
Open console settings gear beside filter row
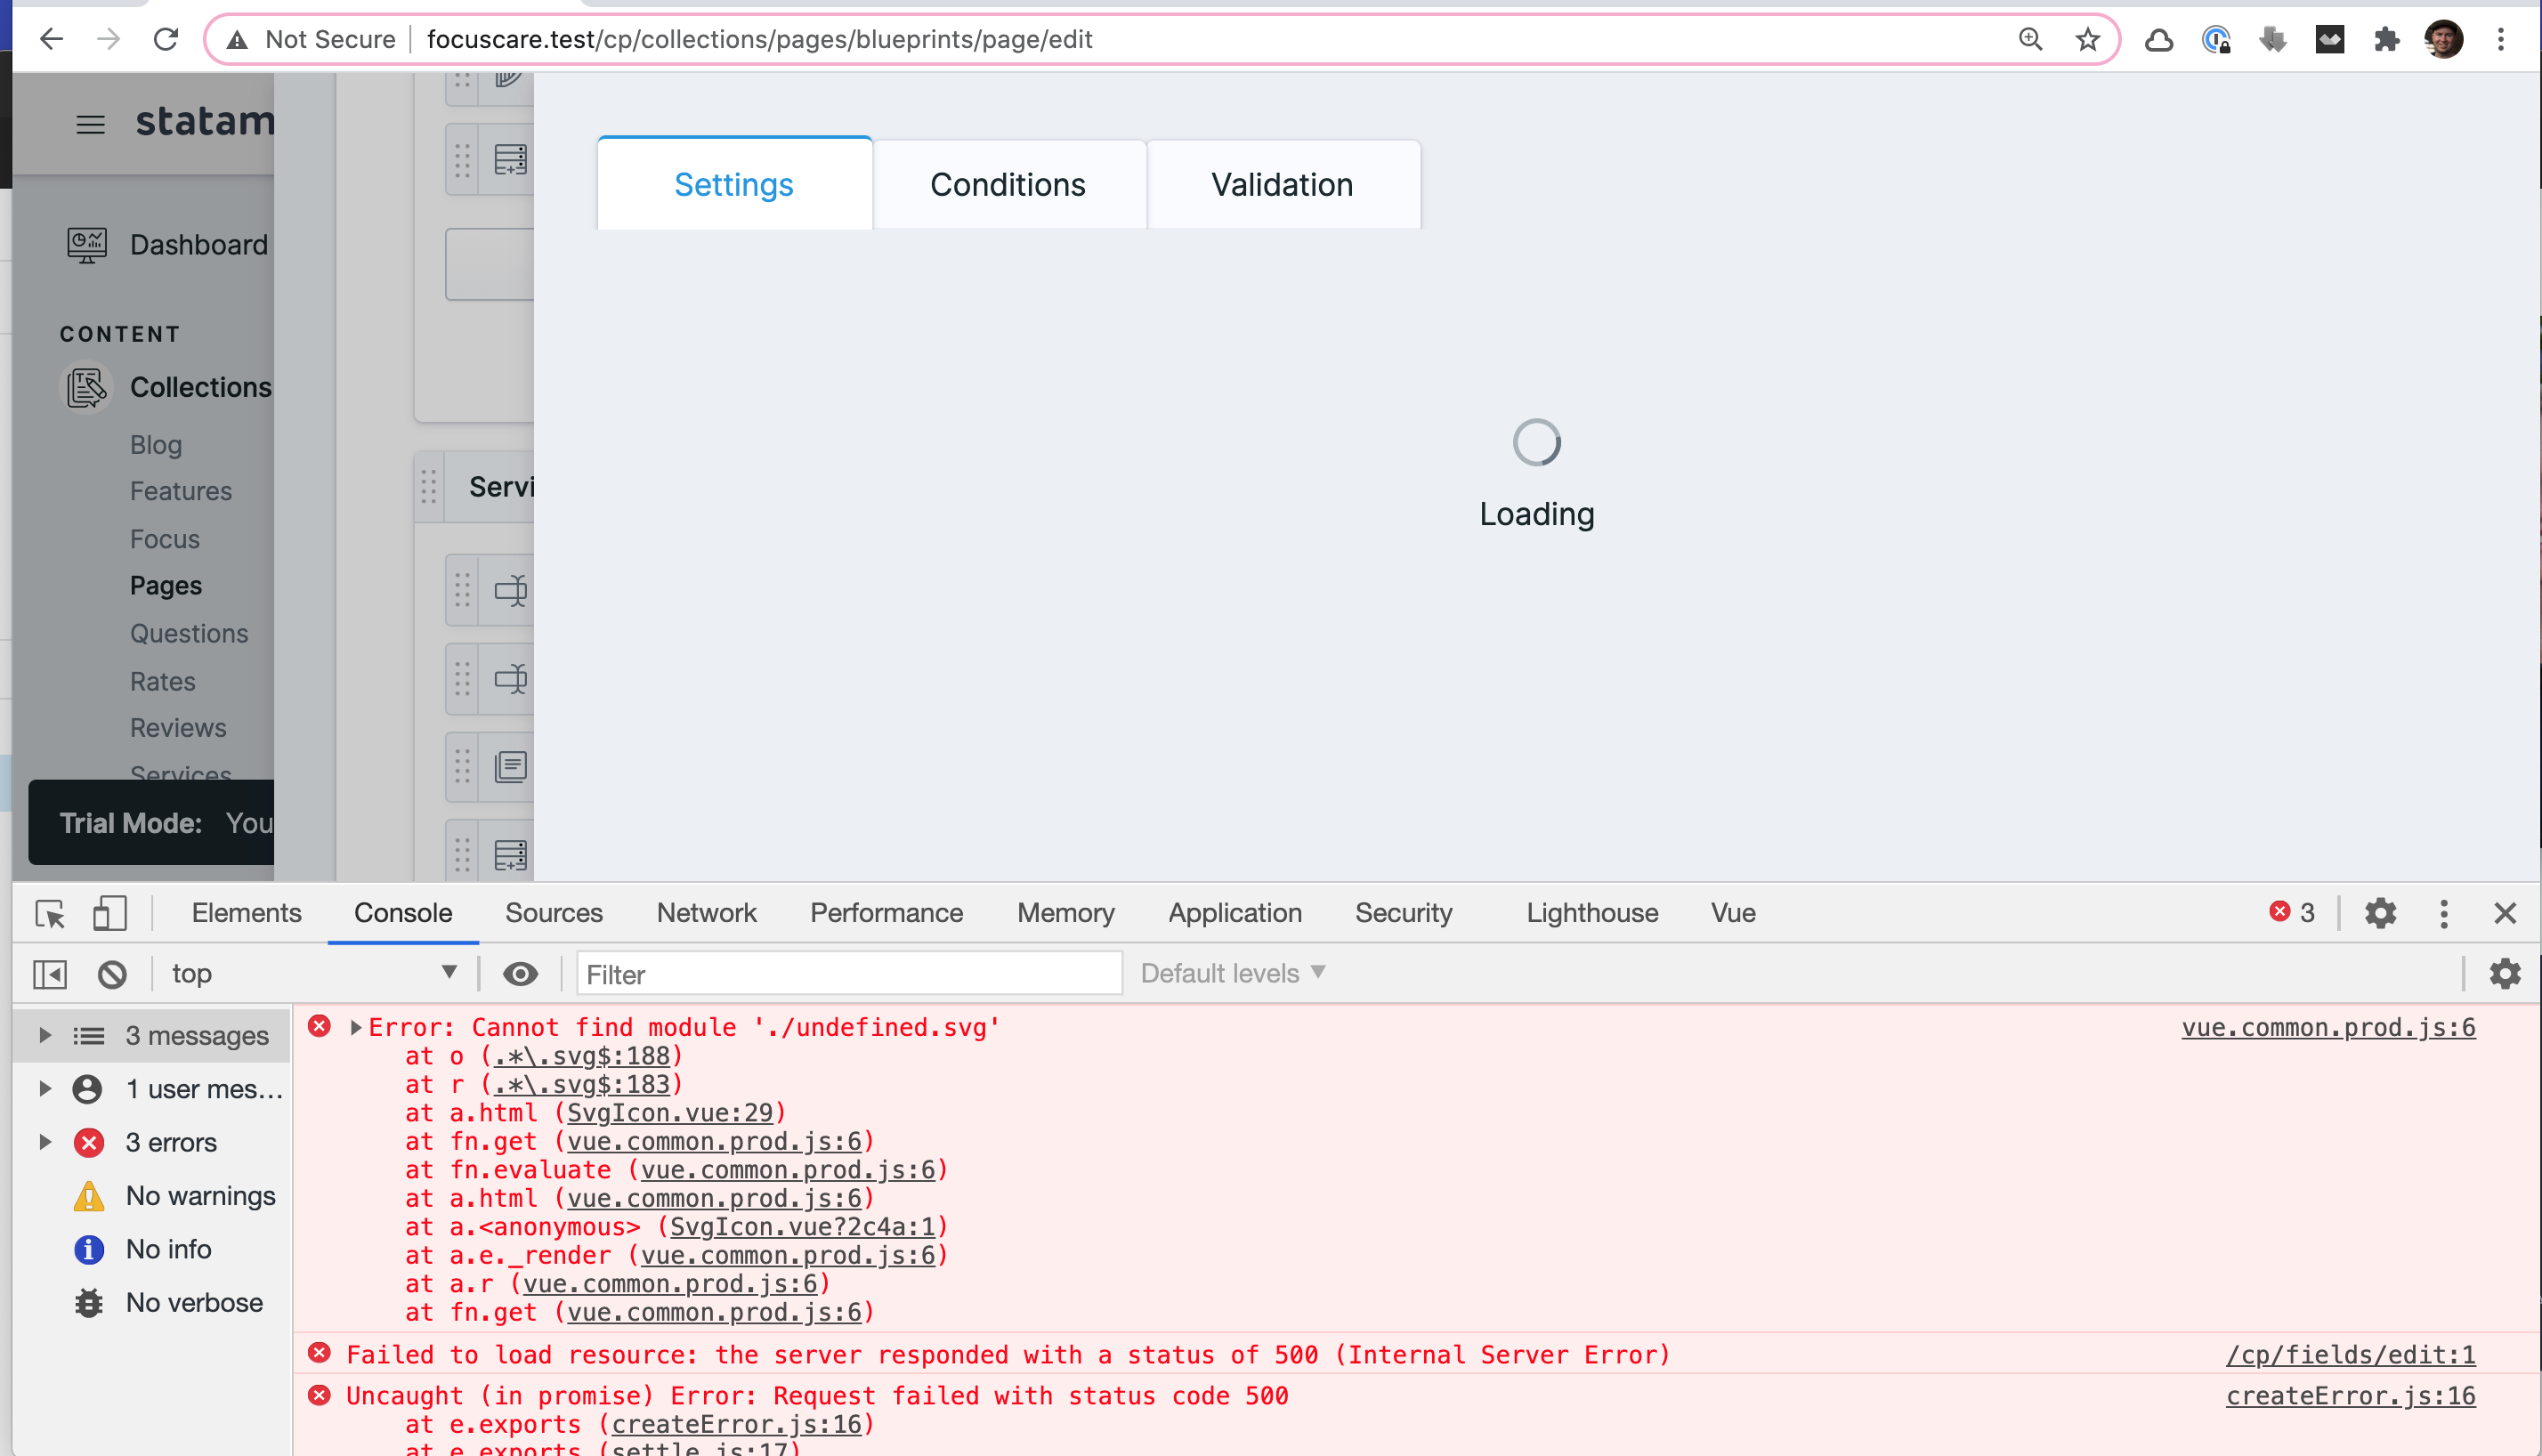pos(2504,973)
